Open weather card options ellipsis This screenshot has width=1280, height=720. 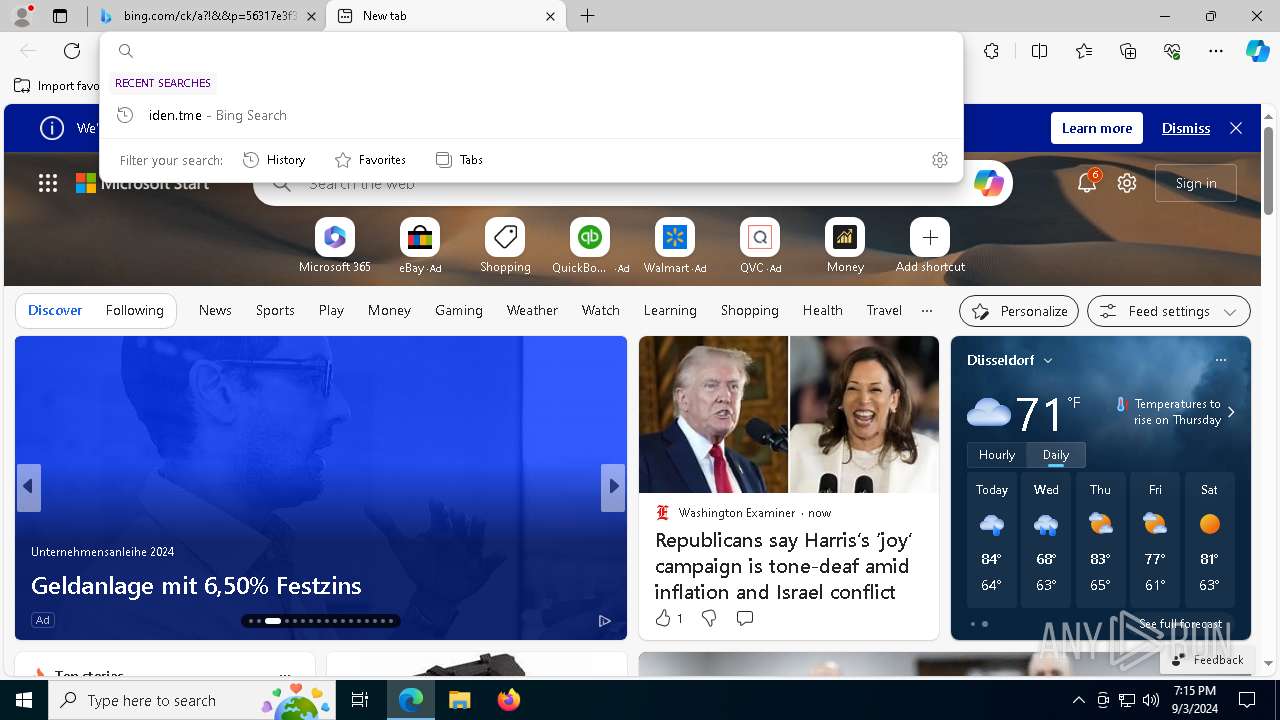point(1220,360)
